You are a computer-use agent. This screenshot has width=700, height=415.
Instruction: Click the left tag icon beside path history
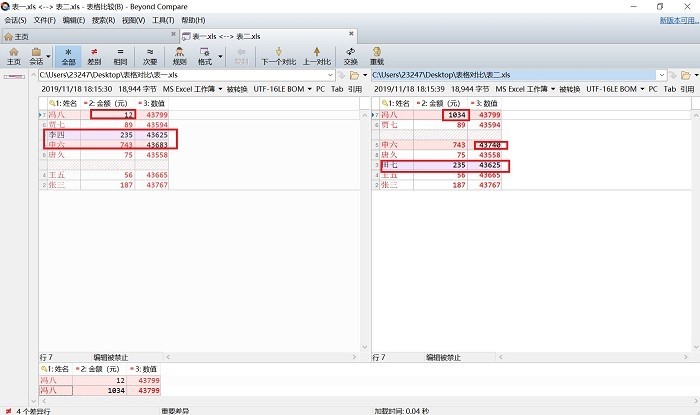pyautogui.click(x=341, y=75)
